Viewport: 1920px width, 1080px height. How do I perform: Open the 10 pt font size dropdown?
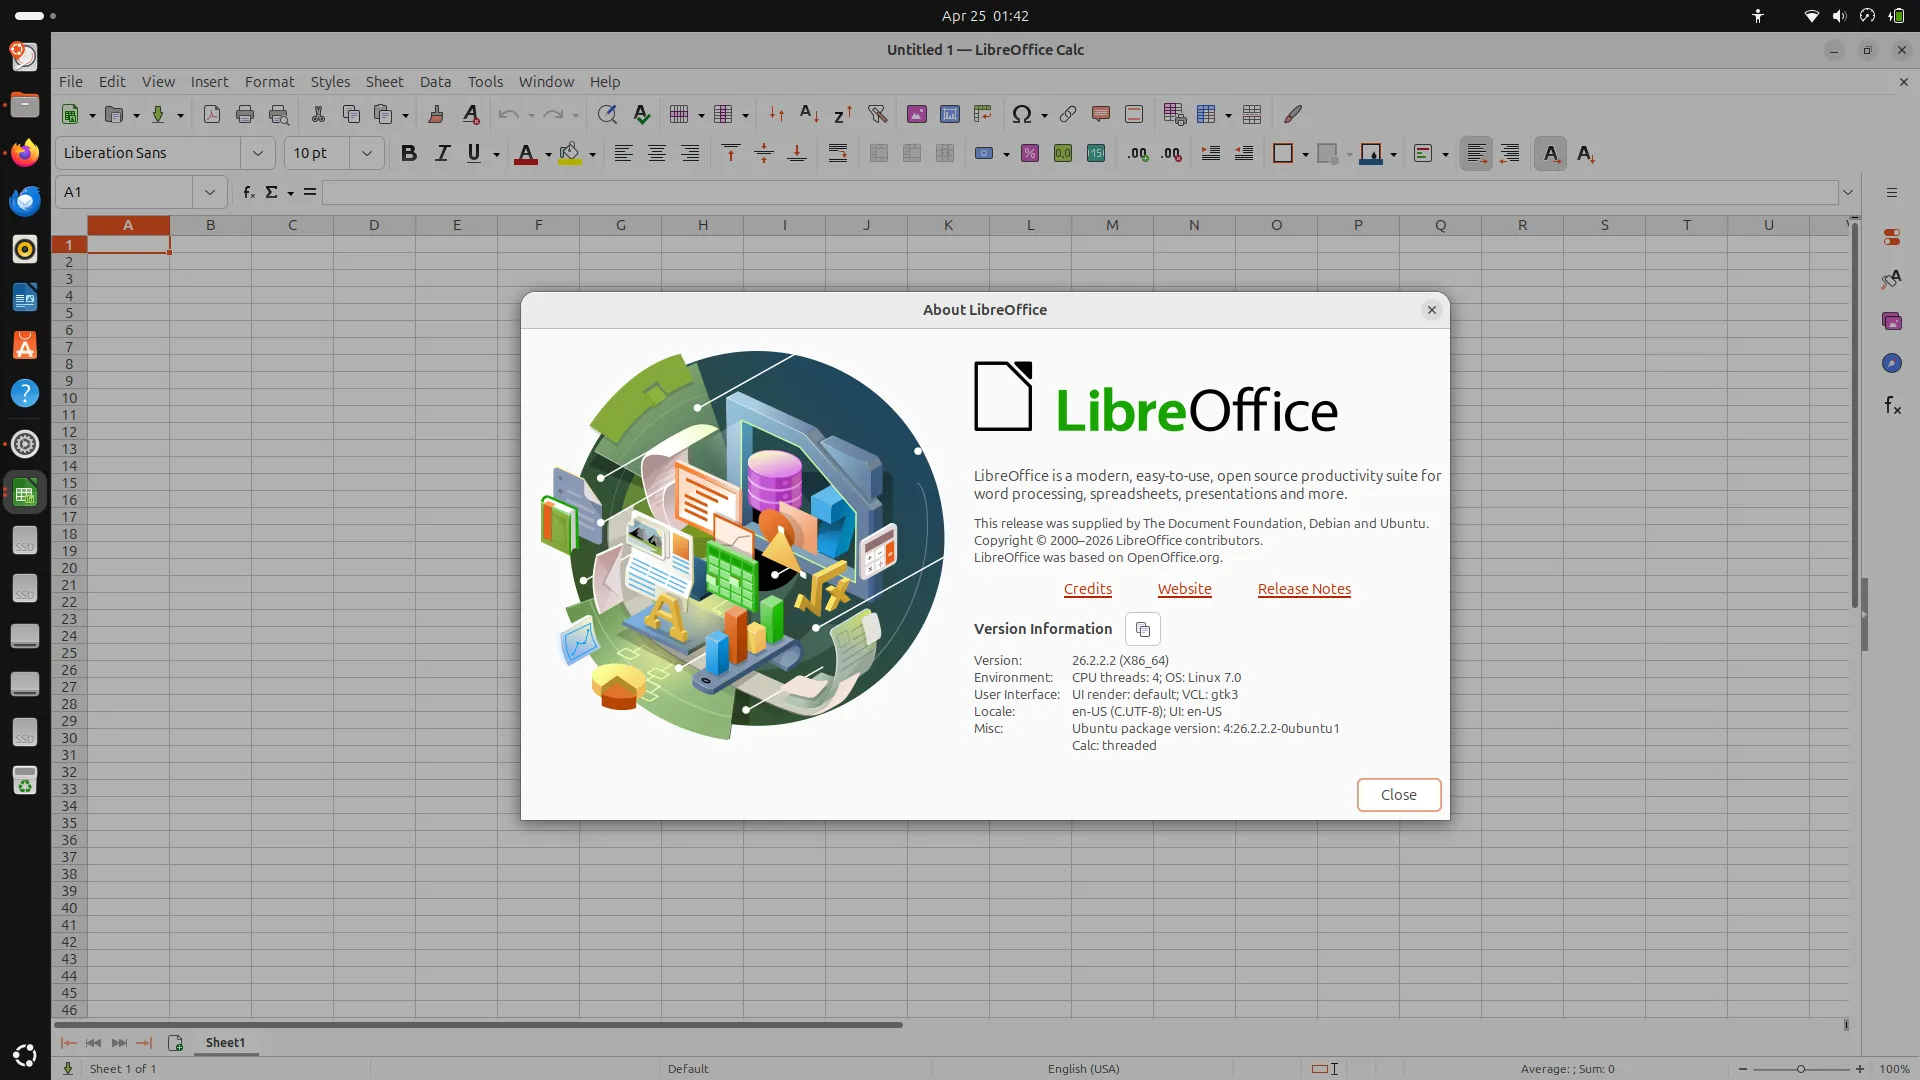point(366,153)
